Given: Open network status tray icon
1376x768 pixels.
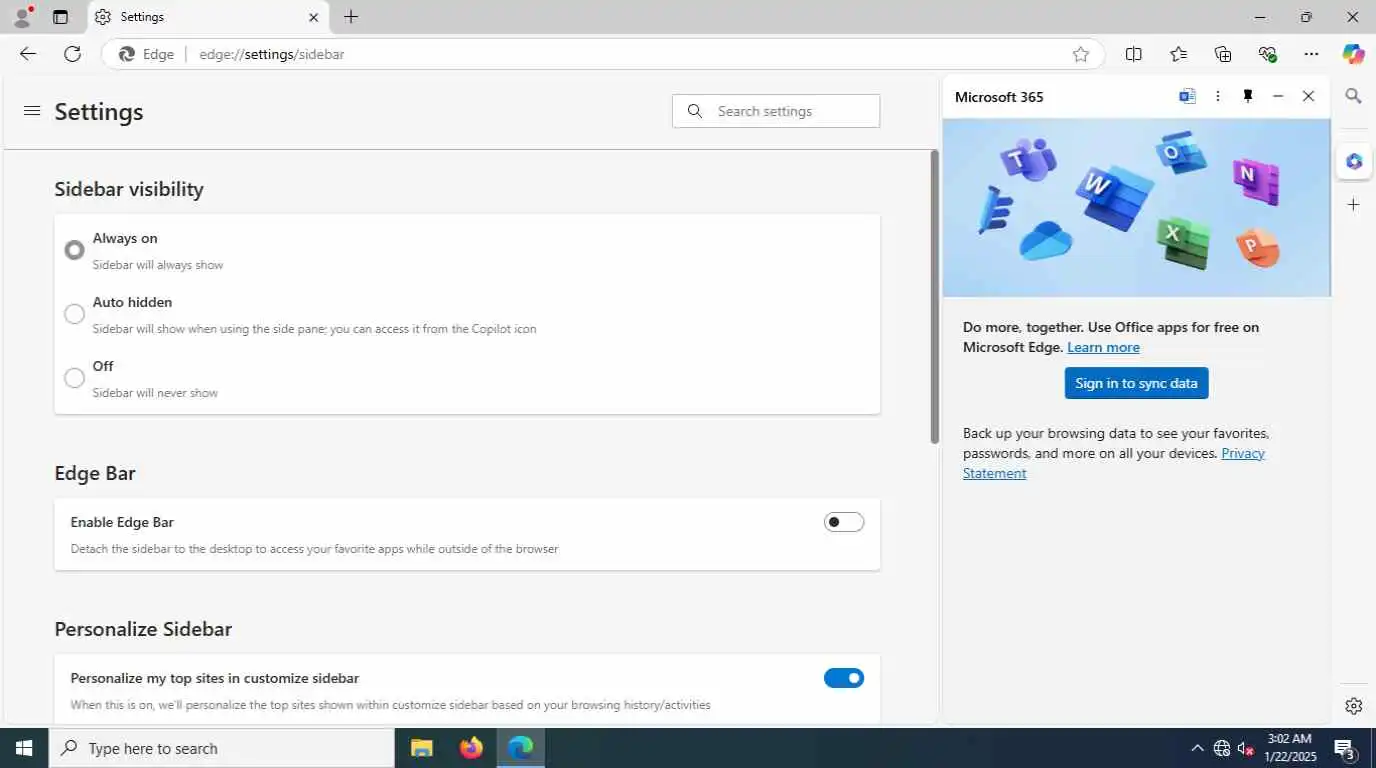Looking at the screenshot, I should 1222,748.
